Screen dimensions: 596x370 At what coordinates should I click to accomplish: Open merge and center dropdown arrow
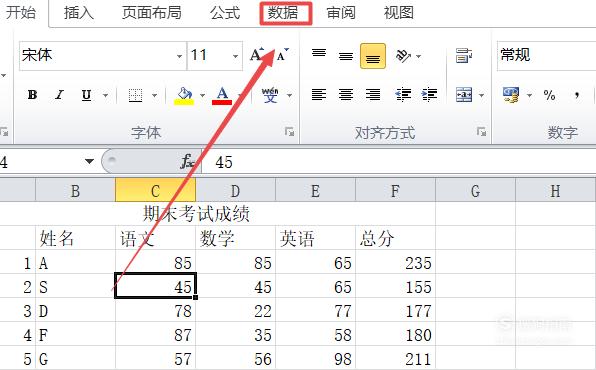(481, 95)
